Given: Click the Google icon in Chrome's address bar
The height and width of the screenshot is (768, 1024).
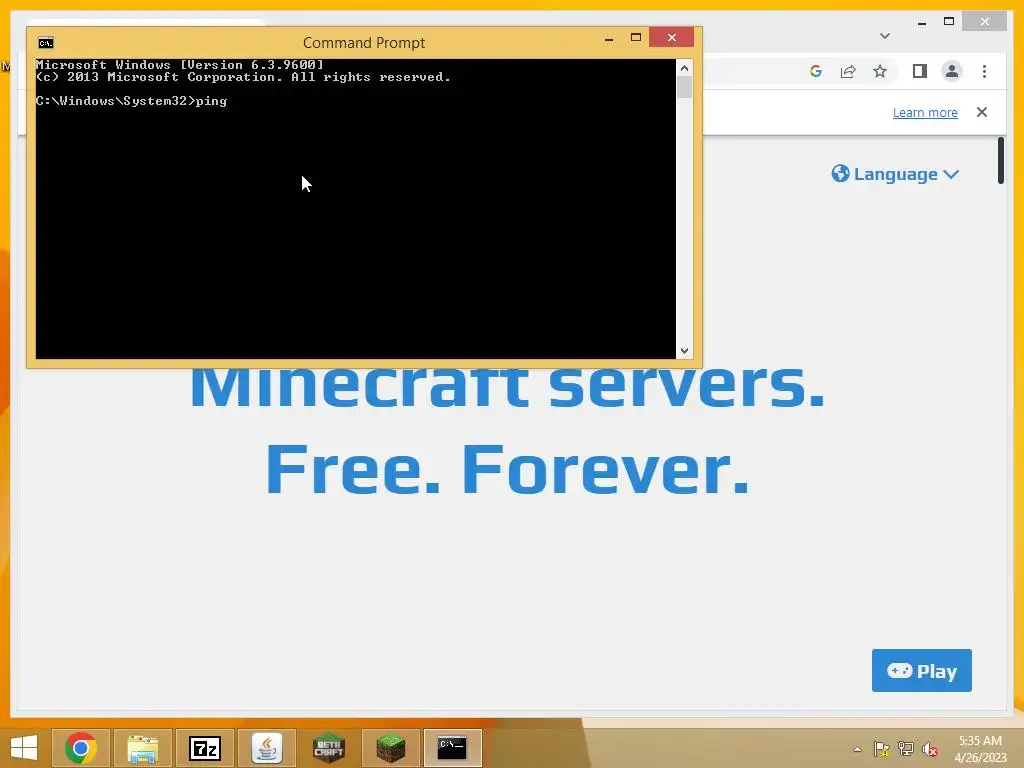Looking at the screenshot, I should pos(816,71).
